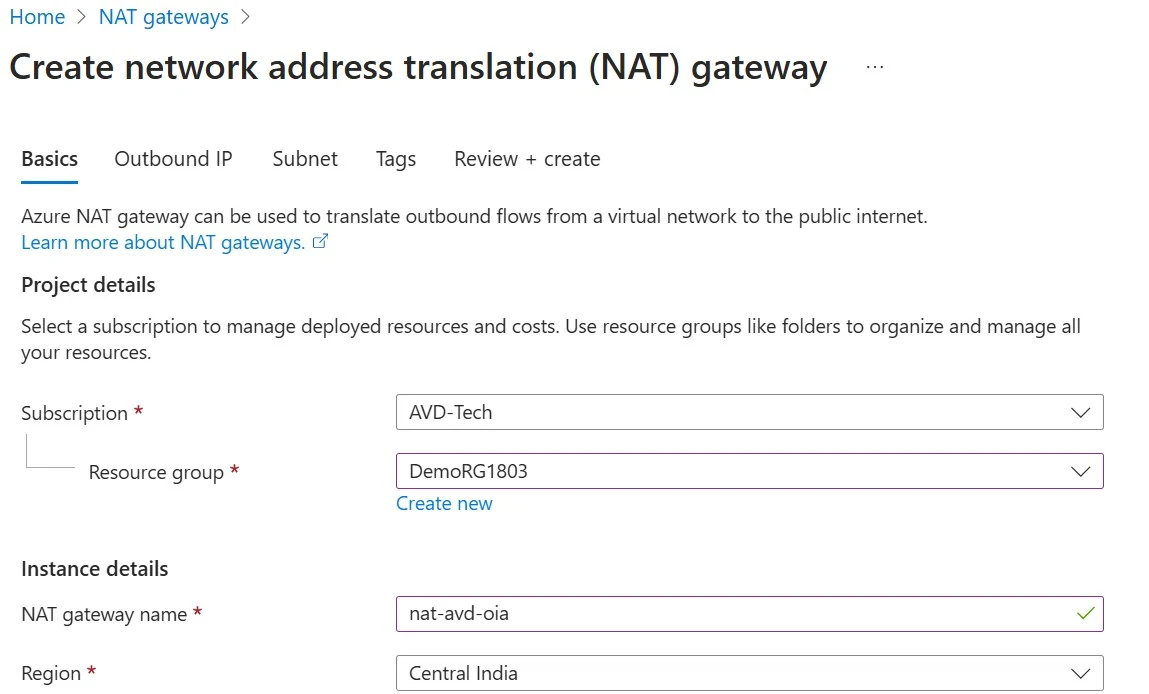Click the external link icon beside Learn more

click(x=321, y=242)
